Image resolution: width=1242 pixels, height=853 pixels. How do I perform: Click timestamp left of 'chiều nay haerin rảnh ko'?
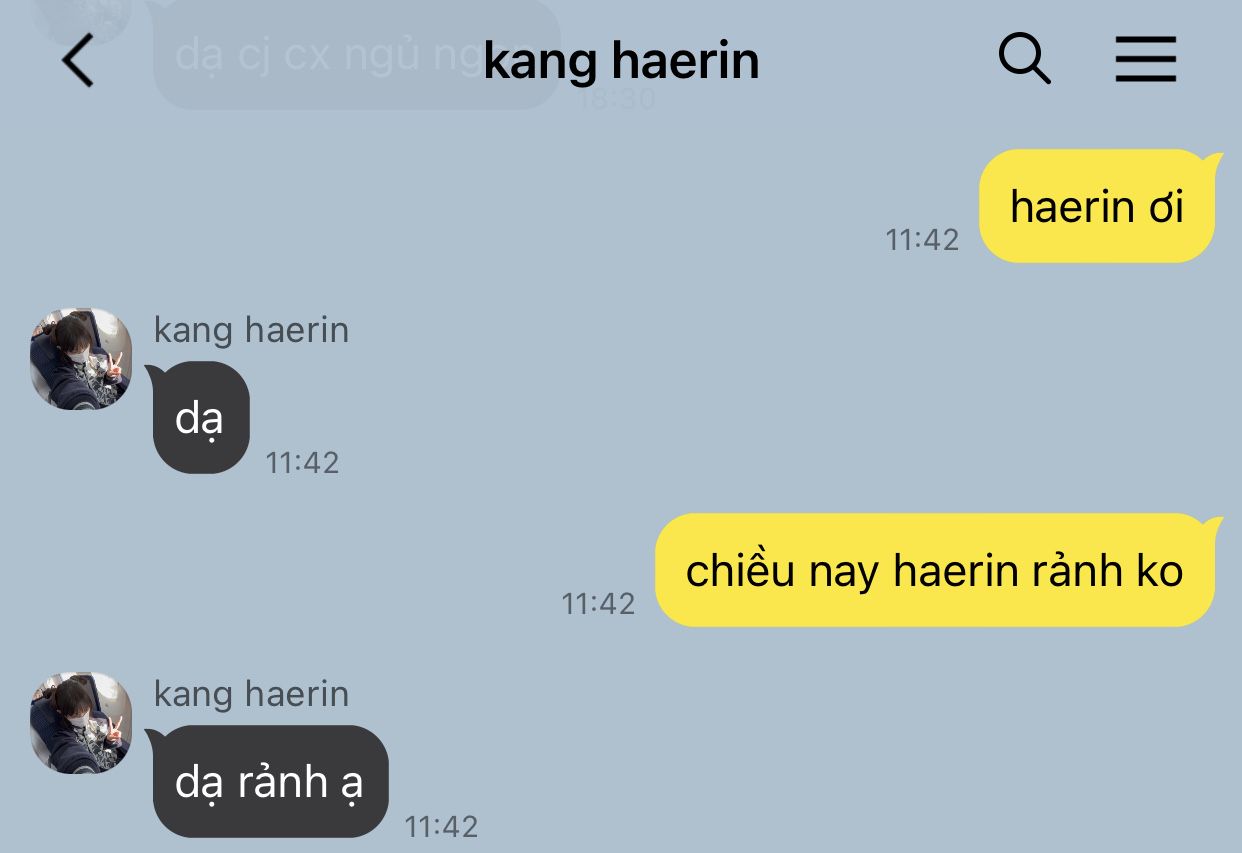tap(598, 603)
